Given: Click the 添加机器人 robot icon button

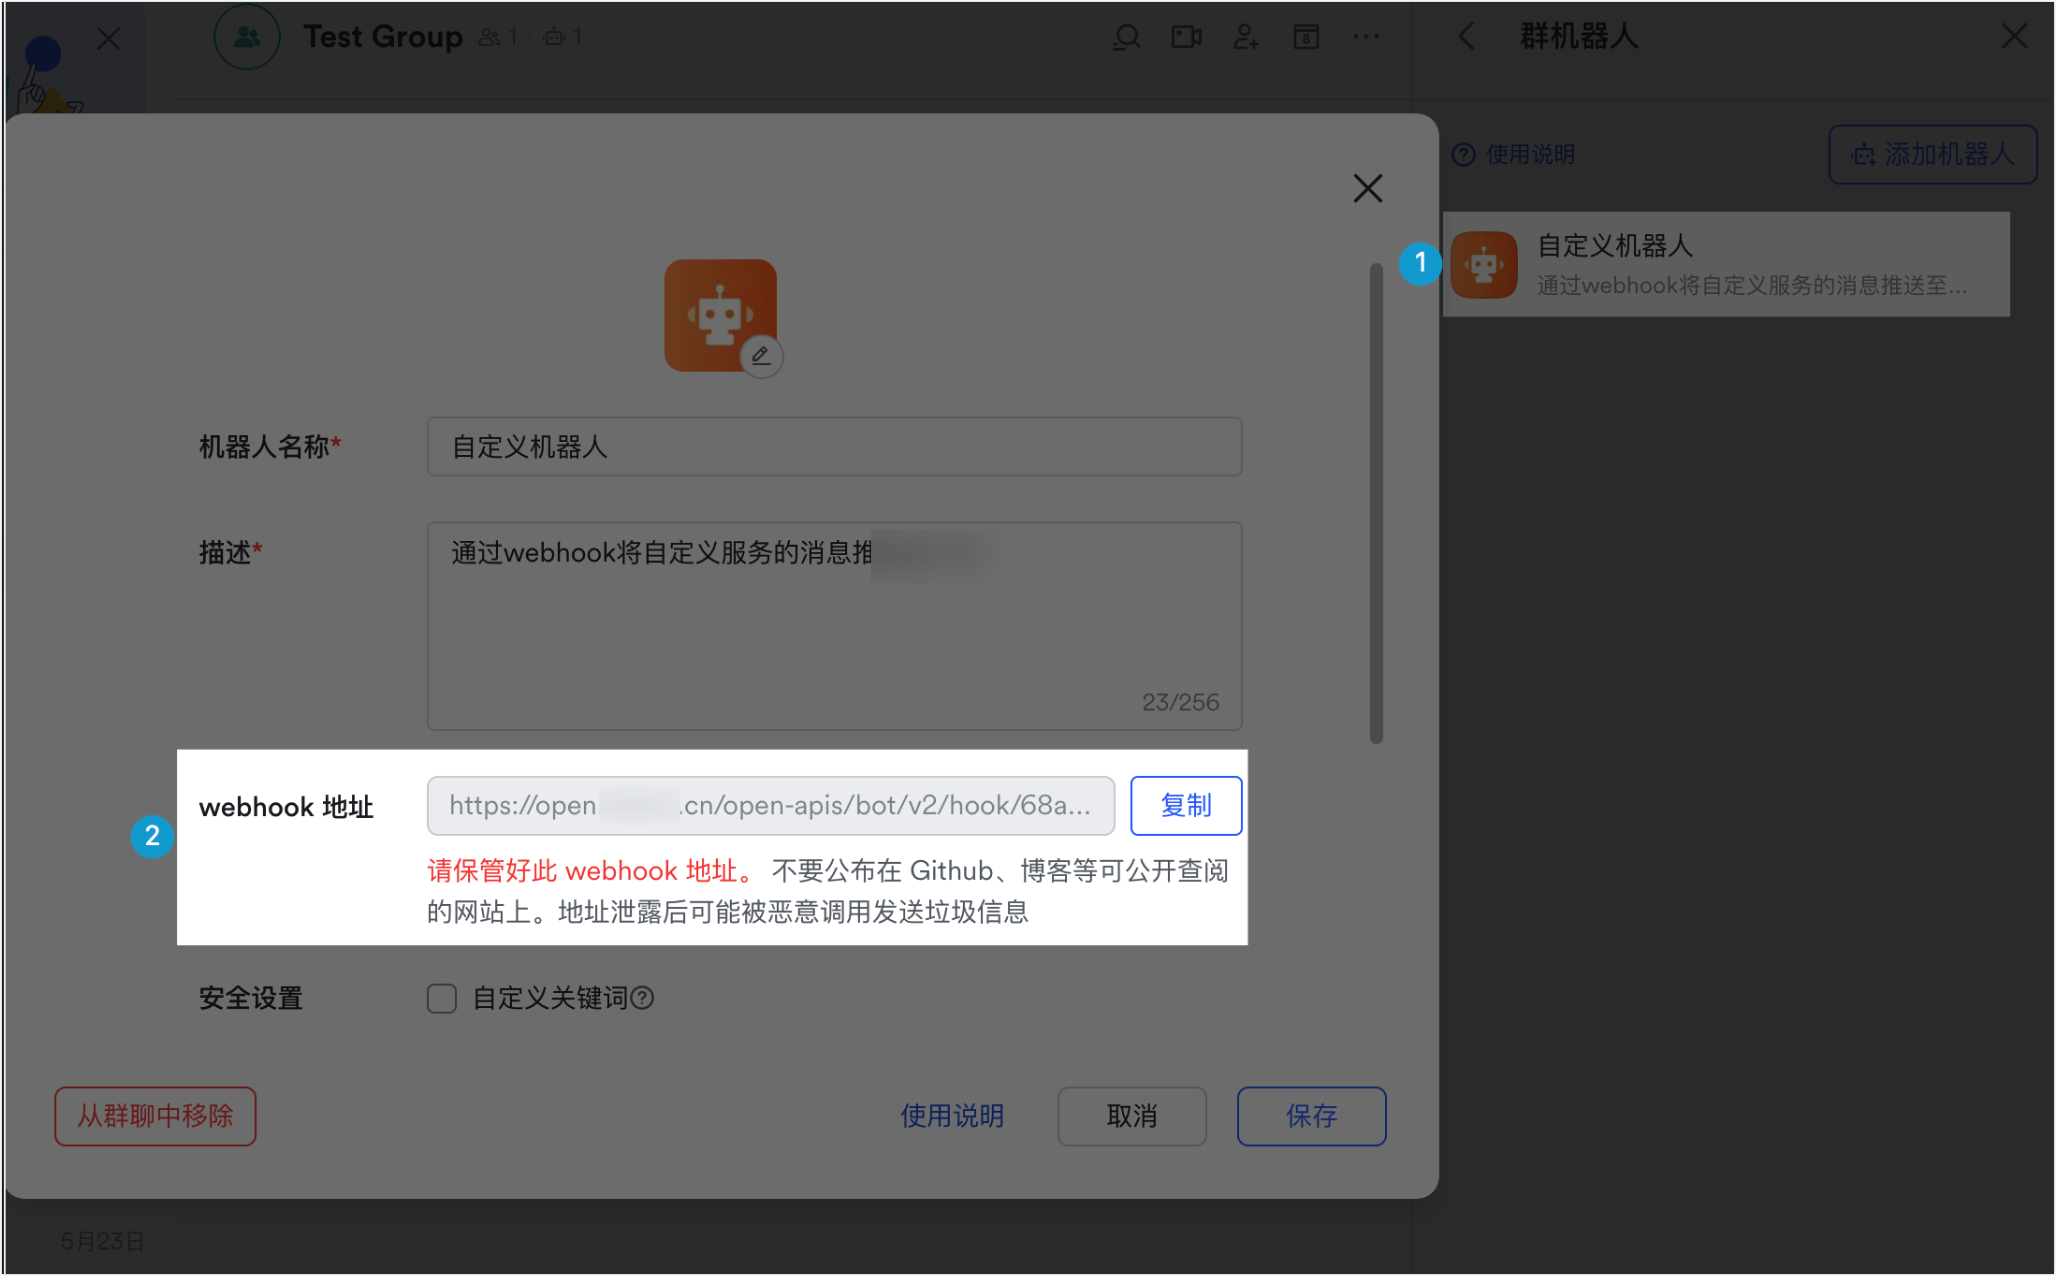Looking at the screenshot, I should tap(1862, 155).
